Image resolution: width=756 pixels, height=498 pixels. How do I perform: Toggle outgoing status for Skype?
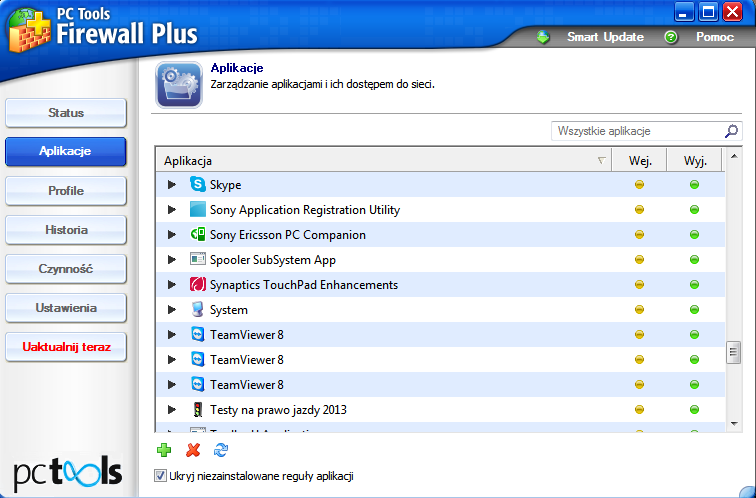[x=694, y=185]
